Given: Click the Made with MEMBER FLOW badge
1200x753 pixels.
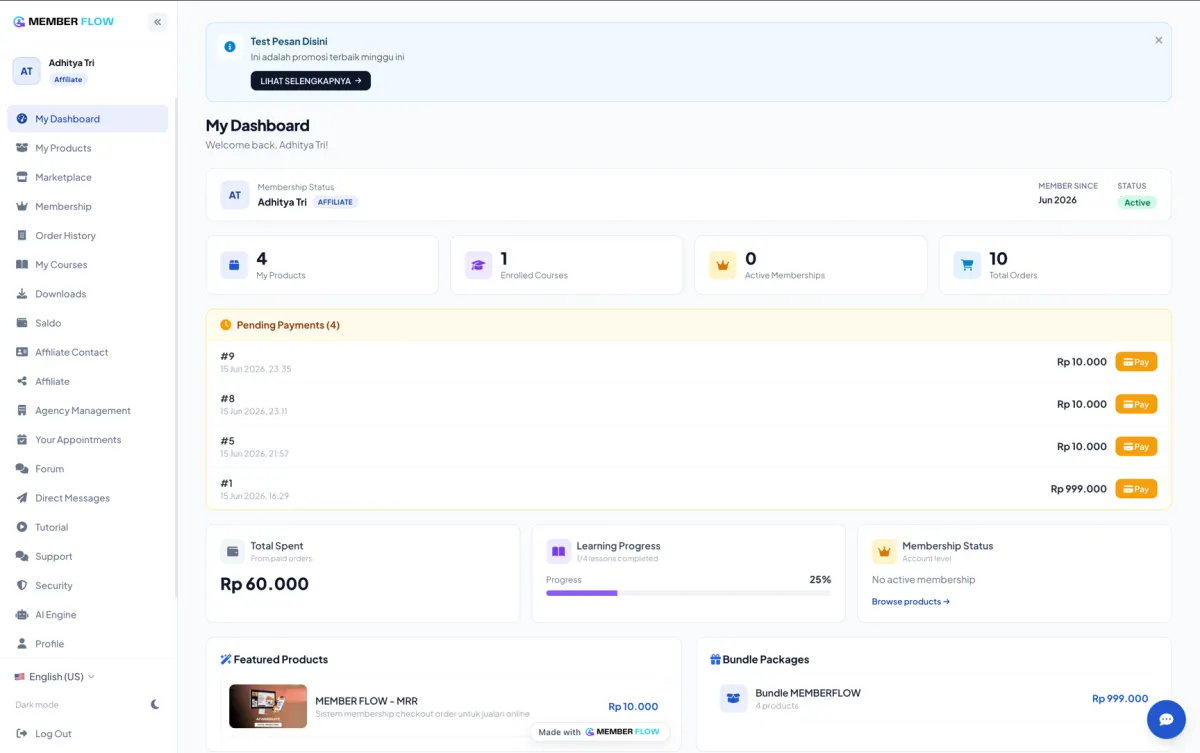Looking at the screenshot, I should click(x=599, y=732).
